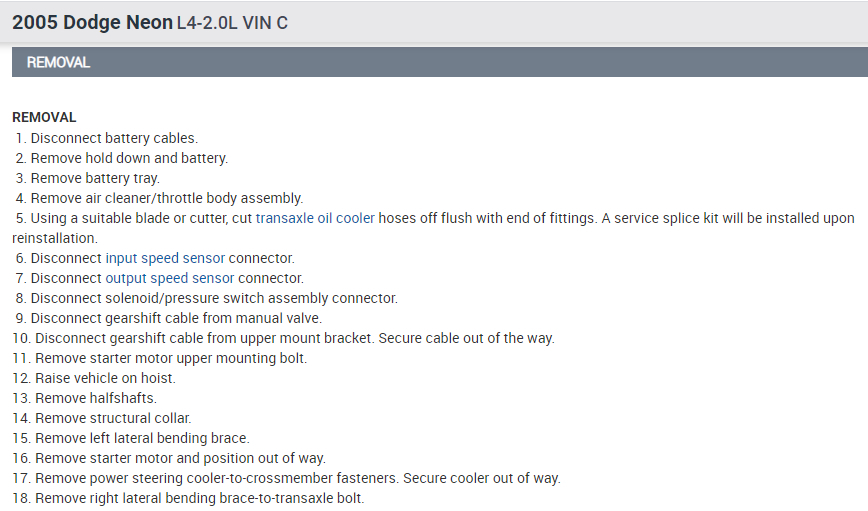Click step 11 starter motor upper mounting bolt
Image resolution: width=868 pixels, height=511 pixels.
(x=171, y=358)
